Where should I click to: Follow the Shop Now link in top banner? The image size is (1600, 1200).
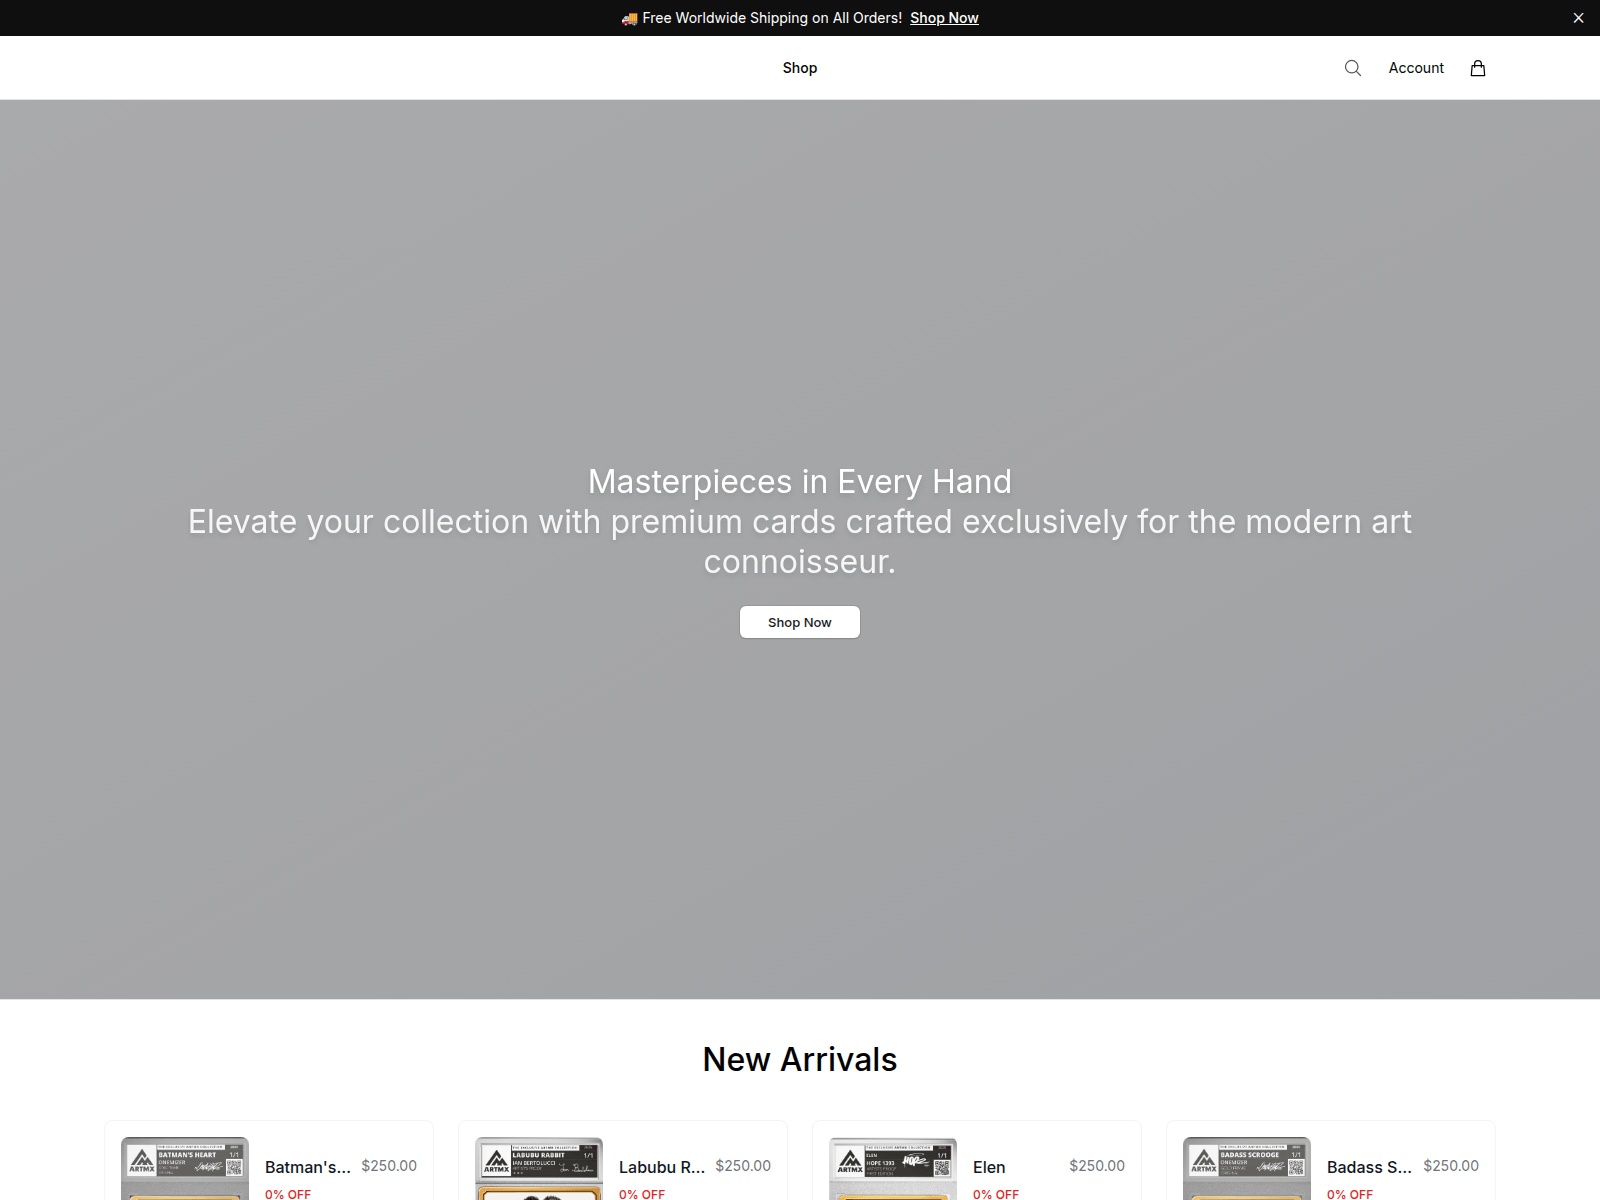click(944, 18)
